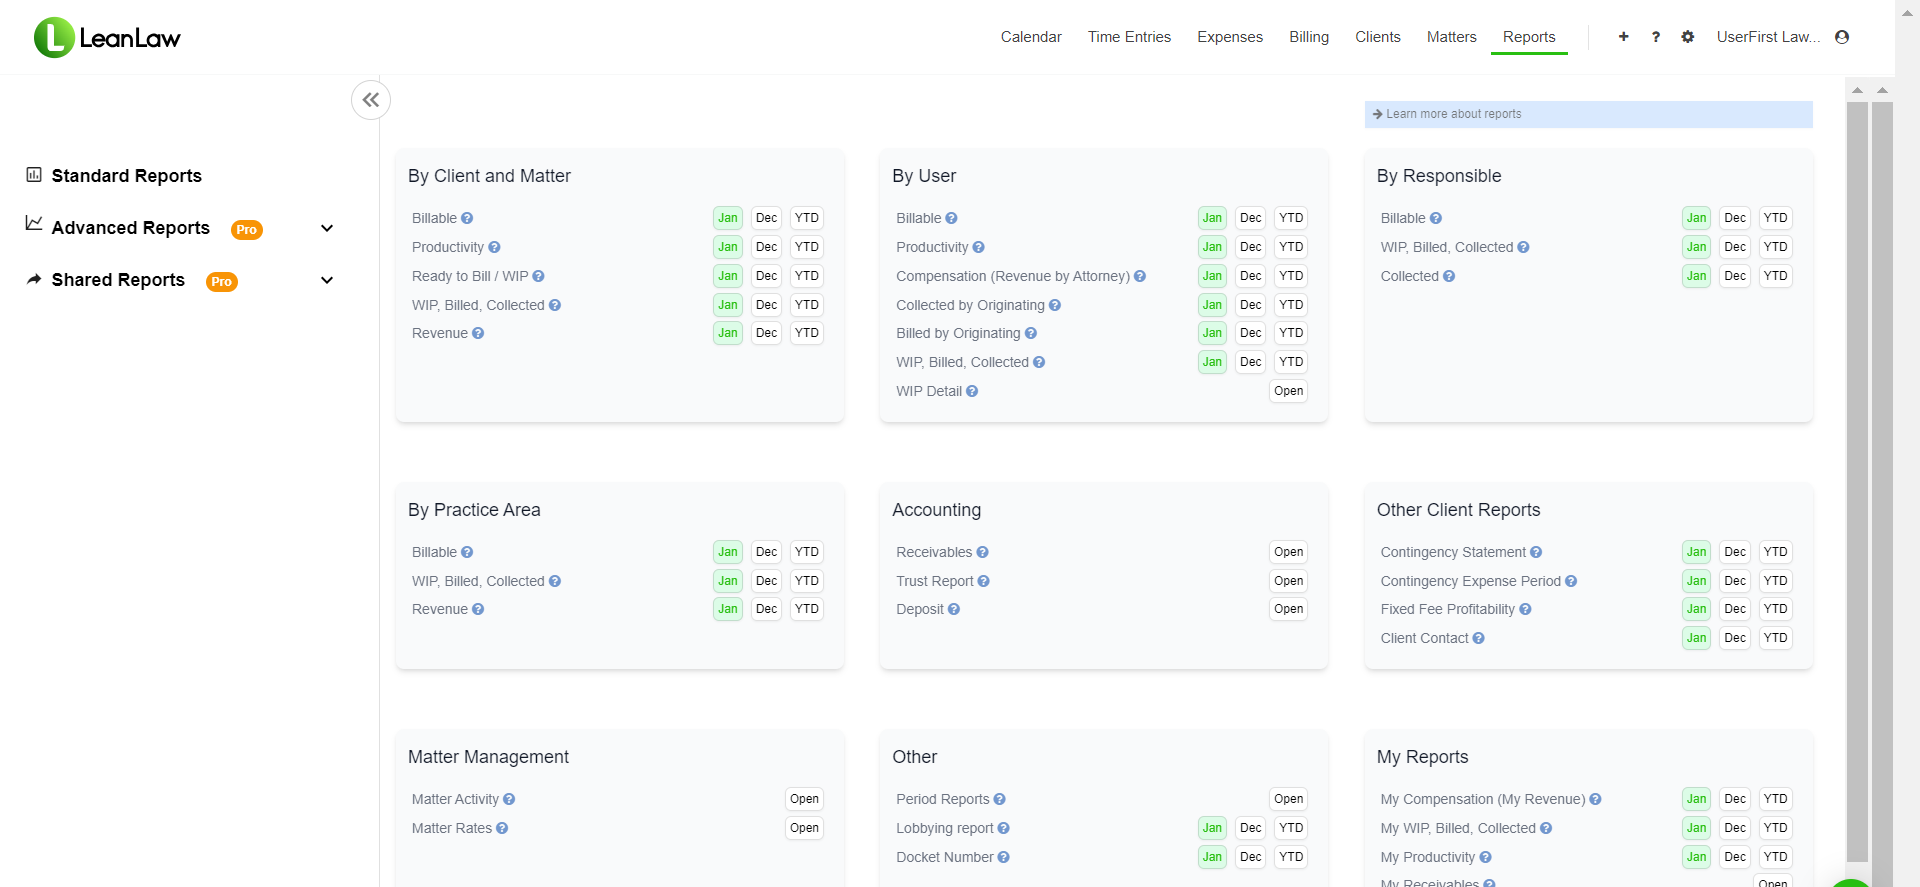This screenshot has width=1920, height=887.
Task: Select the Reports tab
Action: pos(1529,37)
